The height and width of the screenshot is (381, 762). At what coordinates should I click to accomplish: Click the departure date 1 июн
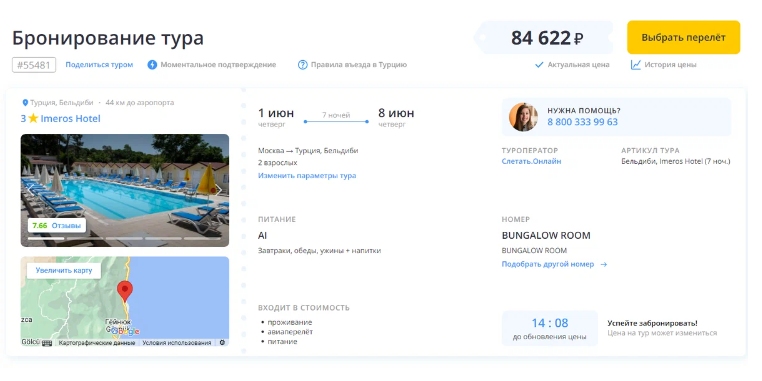coord(276,113)
